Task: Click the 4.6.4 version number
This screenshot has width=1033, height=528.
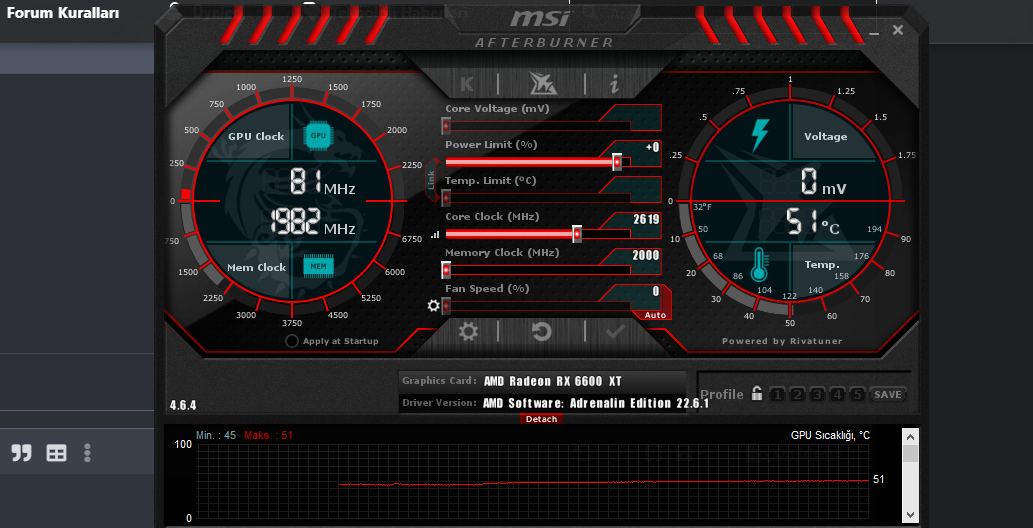Action: tap(182, 405)
